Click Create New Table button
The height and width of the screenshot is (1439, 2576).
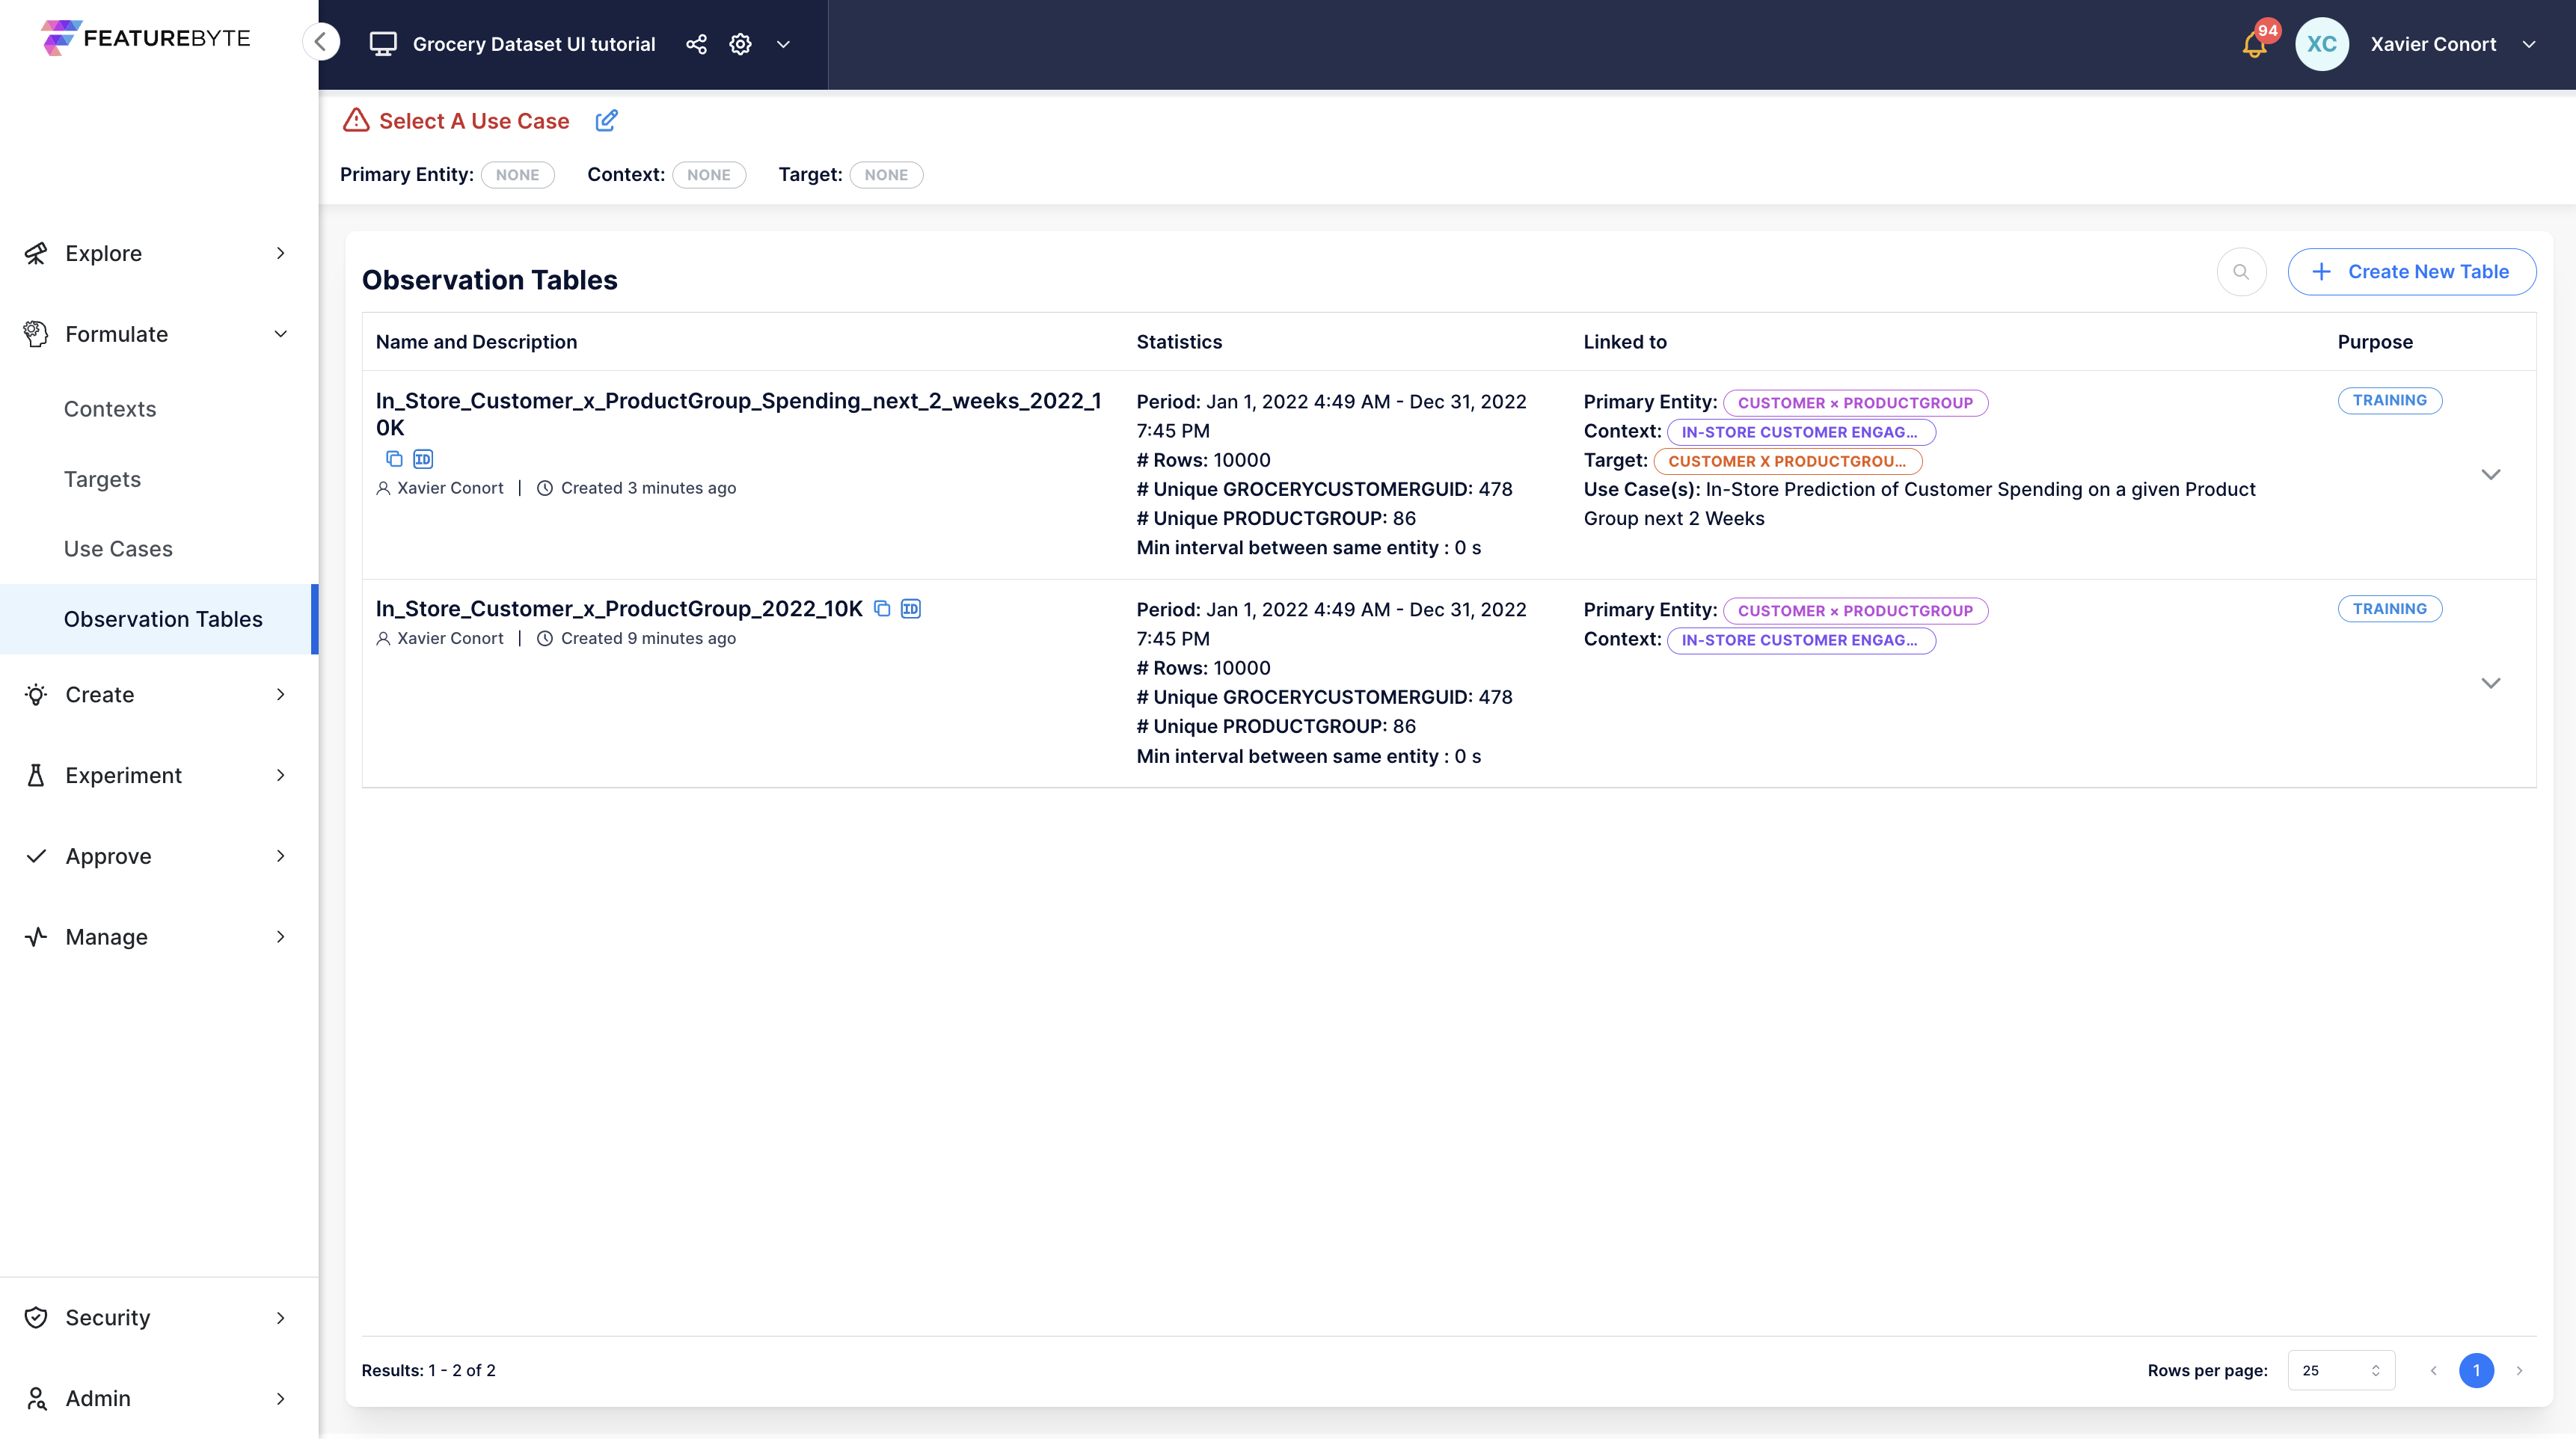(x=2411, y=272)
